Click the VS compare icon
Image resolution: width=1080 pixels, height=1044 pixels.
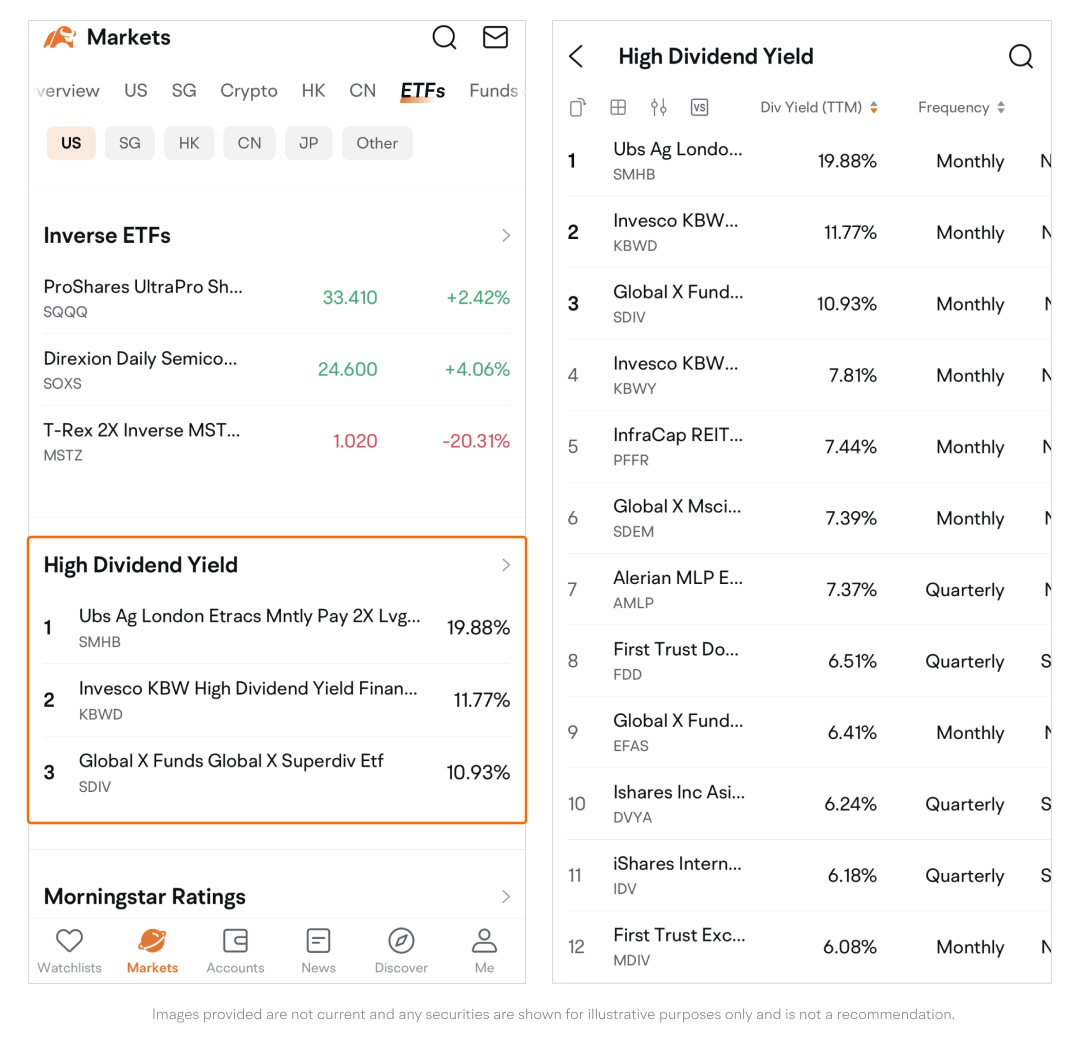[x=699, y=108]
